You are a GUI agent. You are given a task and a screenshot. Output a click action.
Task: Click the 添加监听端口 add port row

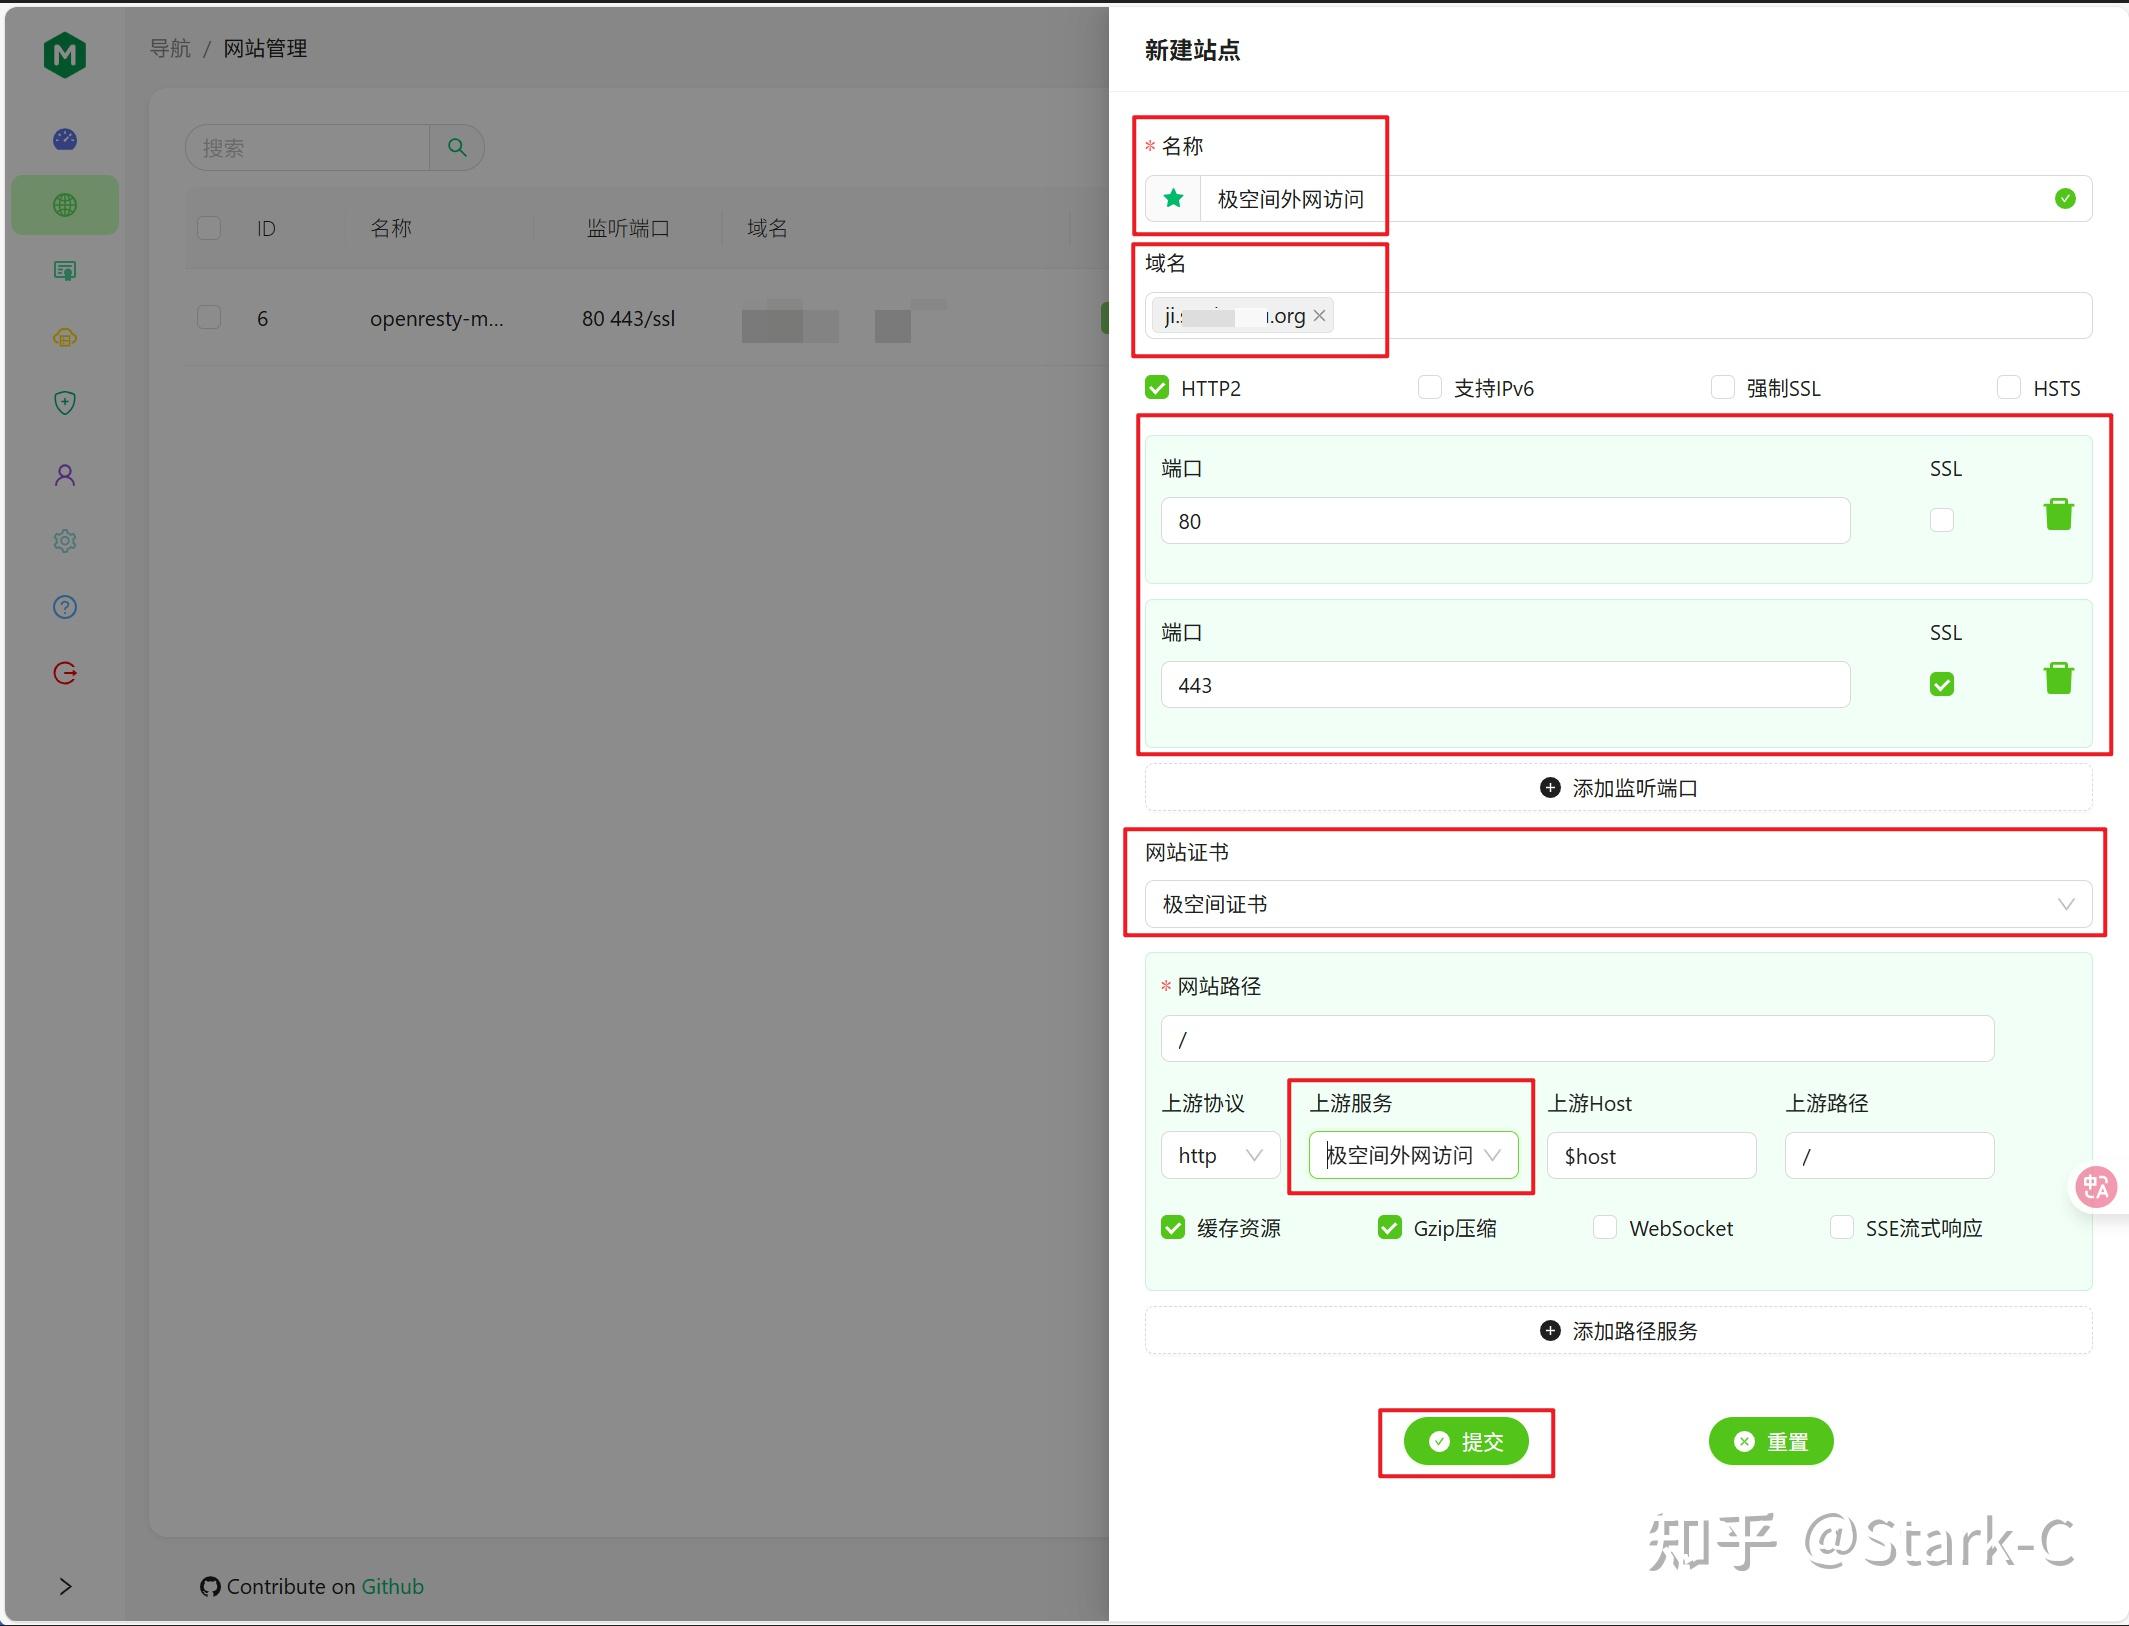click(x=1616, y=787)
